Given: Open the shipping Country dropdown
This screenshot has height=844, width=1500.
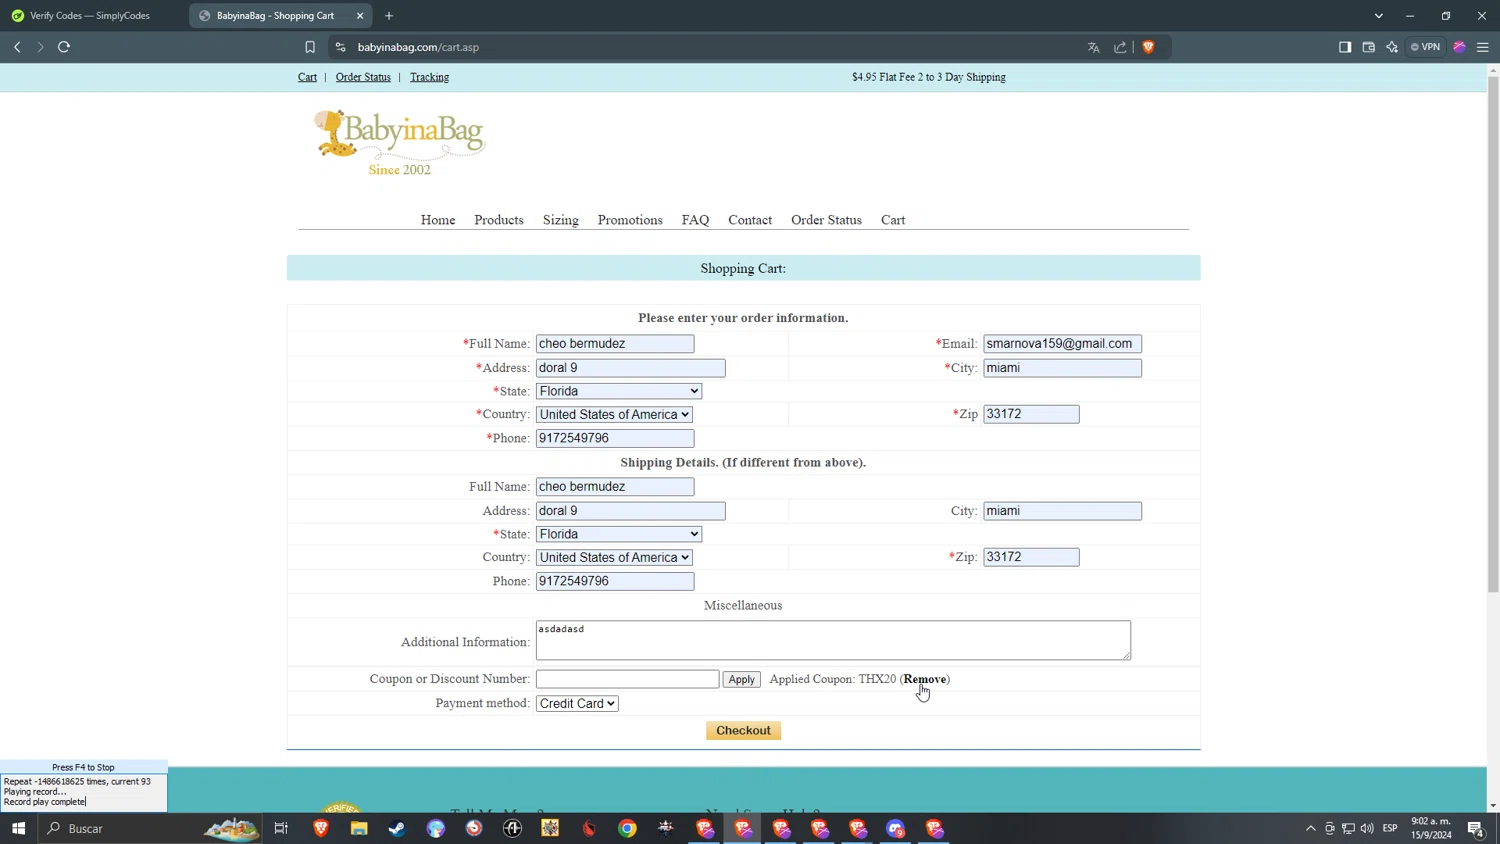Looking at the screenshot, I should click(x=614, y=557).
